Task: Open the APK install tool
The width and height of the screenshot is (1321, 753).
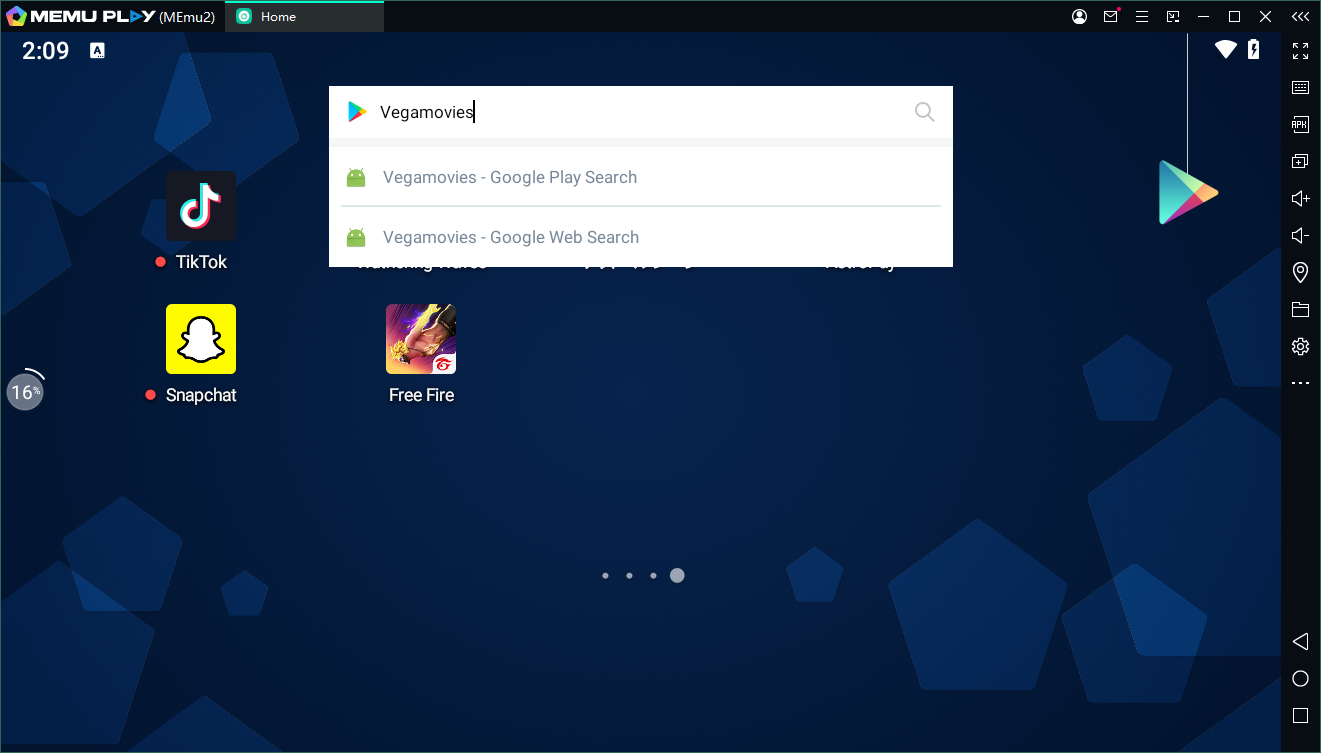Action: point(1300,124)
